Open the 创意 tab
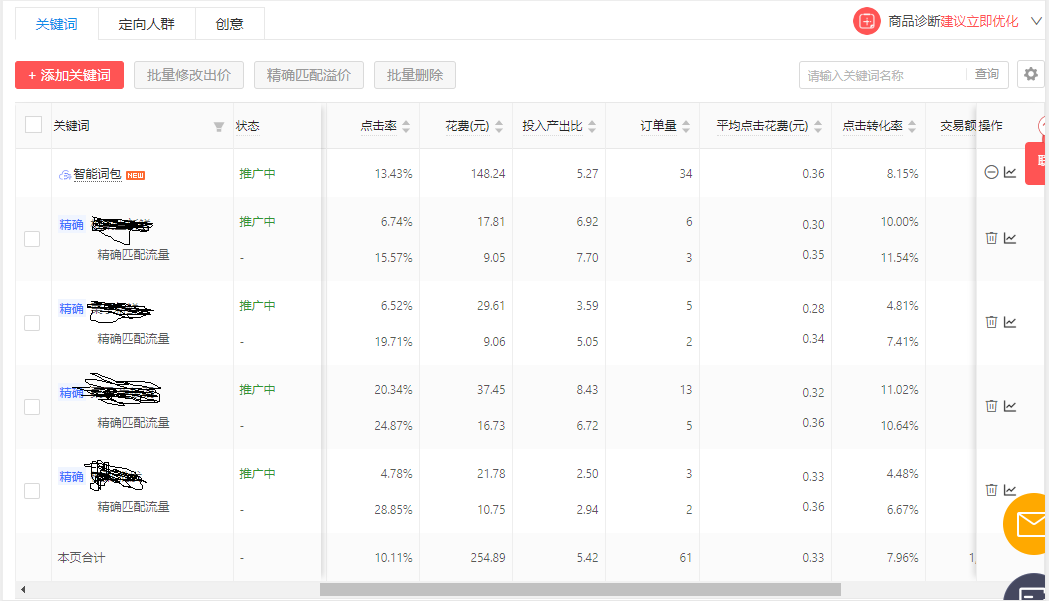The height and width of the screenshot is (601, 1049). pos(229,24)
